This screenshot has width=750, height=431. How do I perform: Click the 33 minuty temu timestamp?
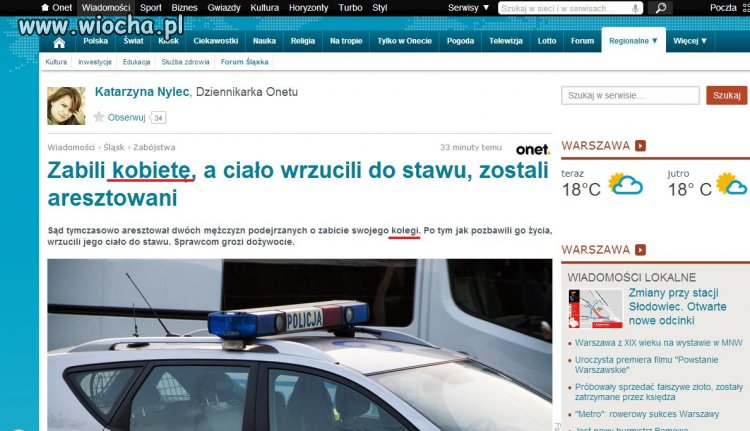471,147
